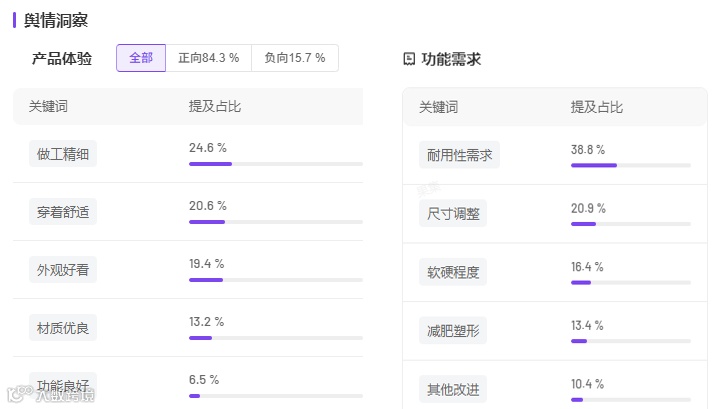Click the 尺寸调整 keyword tag

(x=453, y=213)
